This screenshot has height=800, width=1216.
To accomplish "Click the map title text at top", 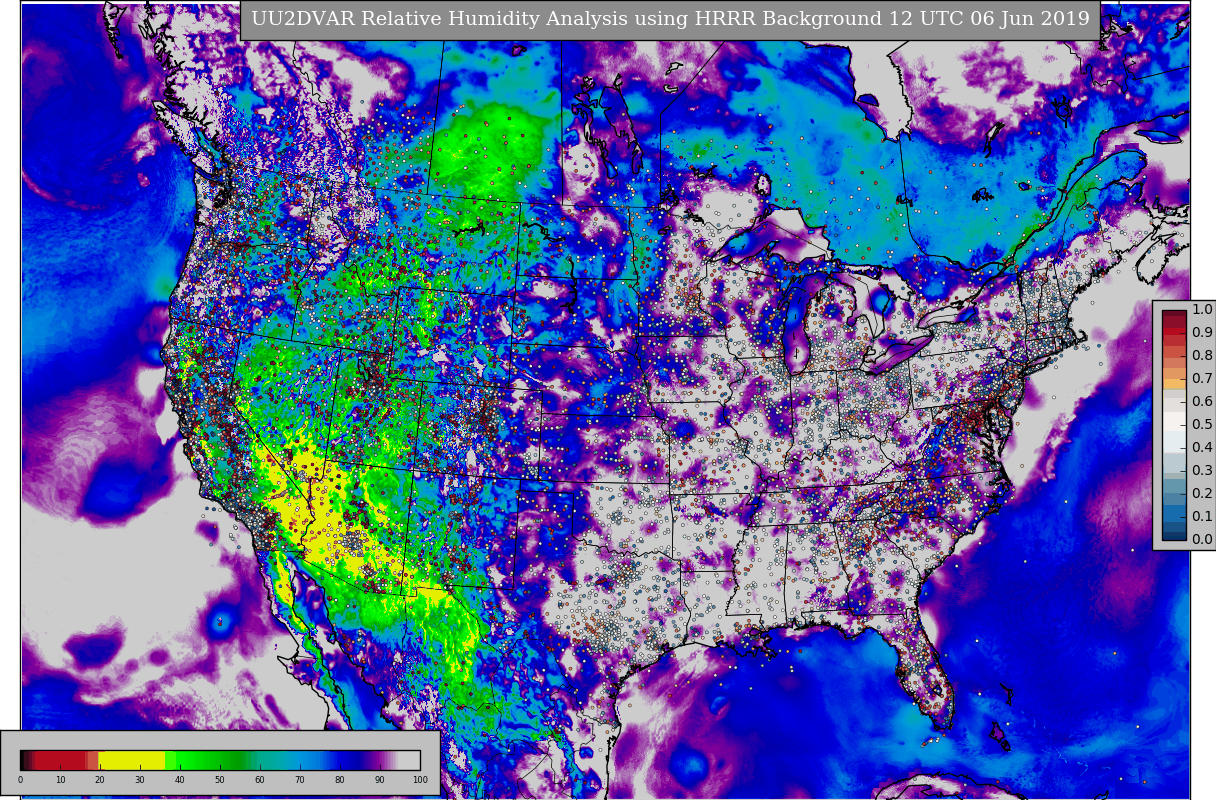I will [670, 19].
